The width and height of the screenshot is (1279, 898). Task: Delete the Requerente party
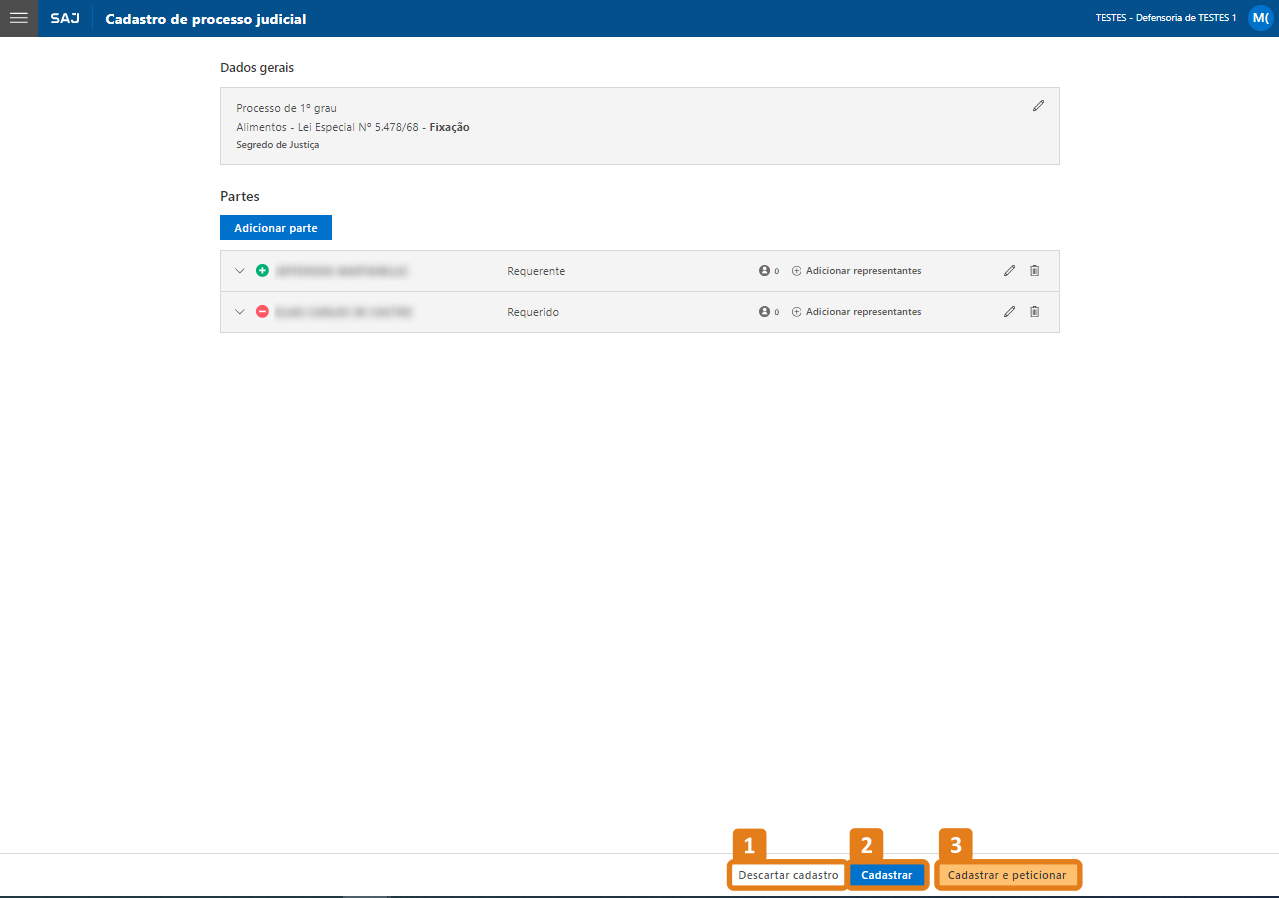[x=1035, y=271]
